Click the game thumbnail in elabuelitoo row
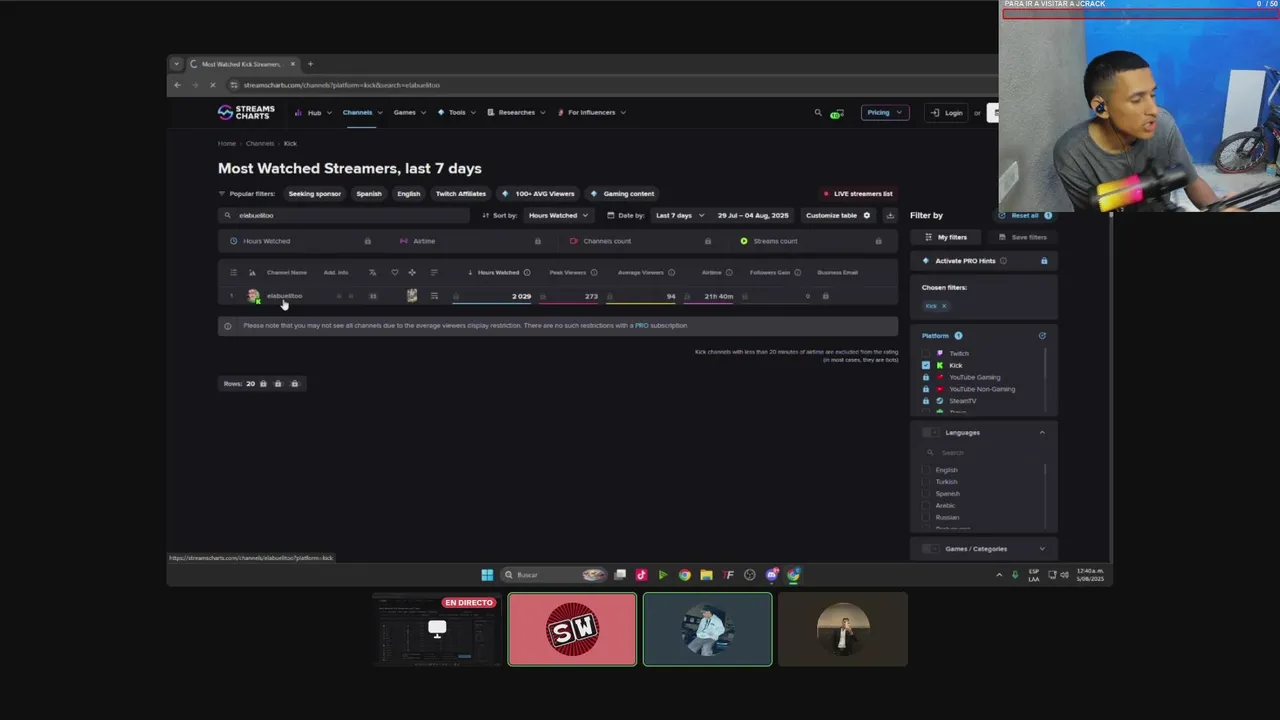1280x720 pixels. [x=412, y=296]
